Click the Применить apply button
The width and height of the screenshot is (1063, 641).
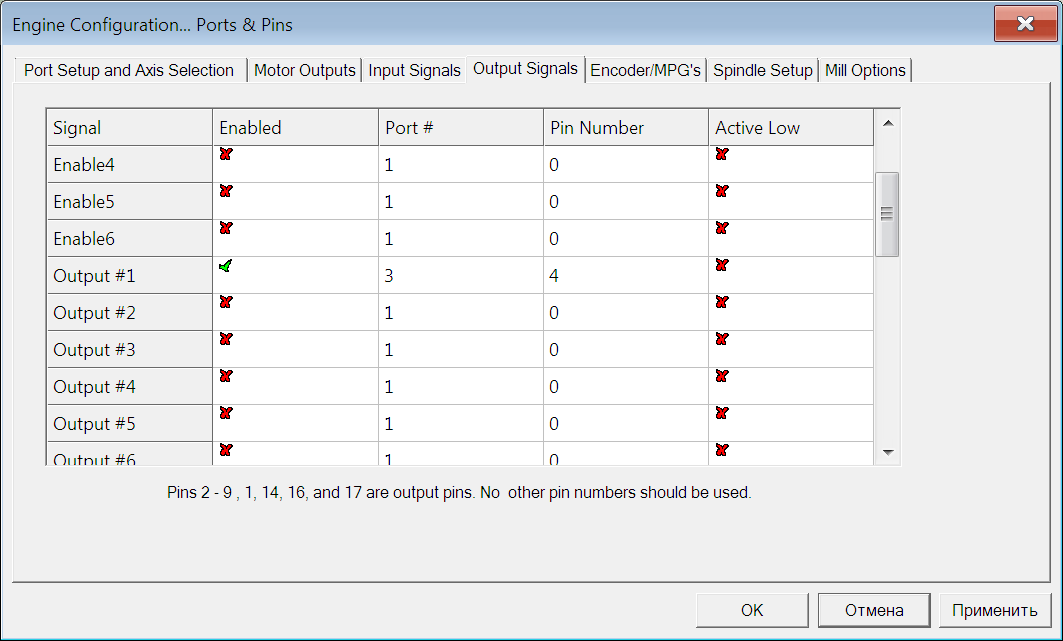(x=994, y=610)
